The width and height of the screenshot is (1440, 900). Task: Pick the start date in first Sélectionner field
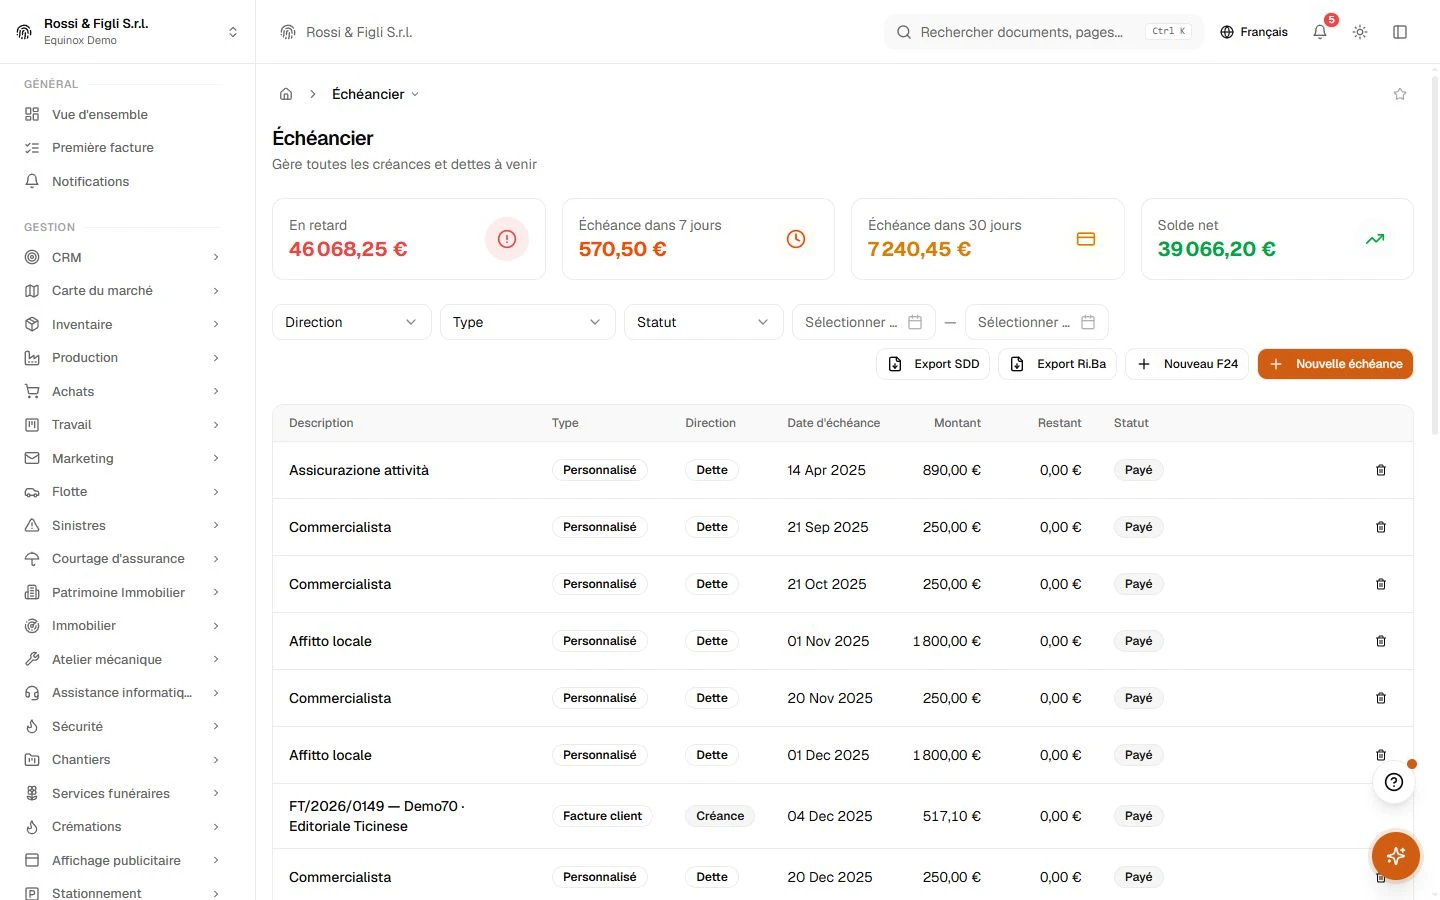(x=864, y=322)
